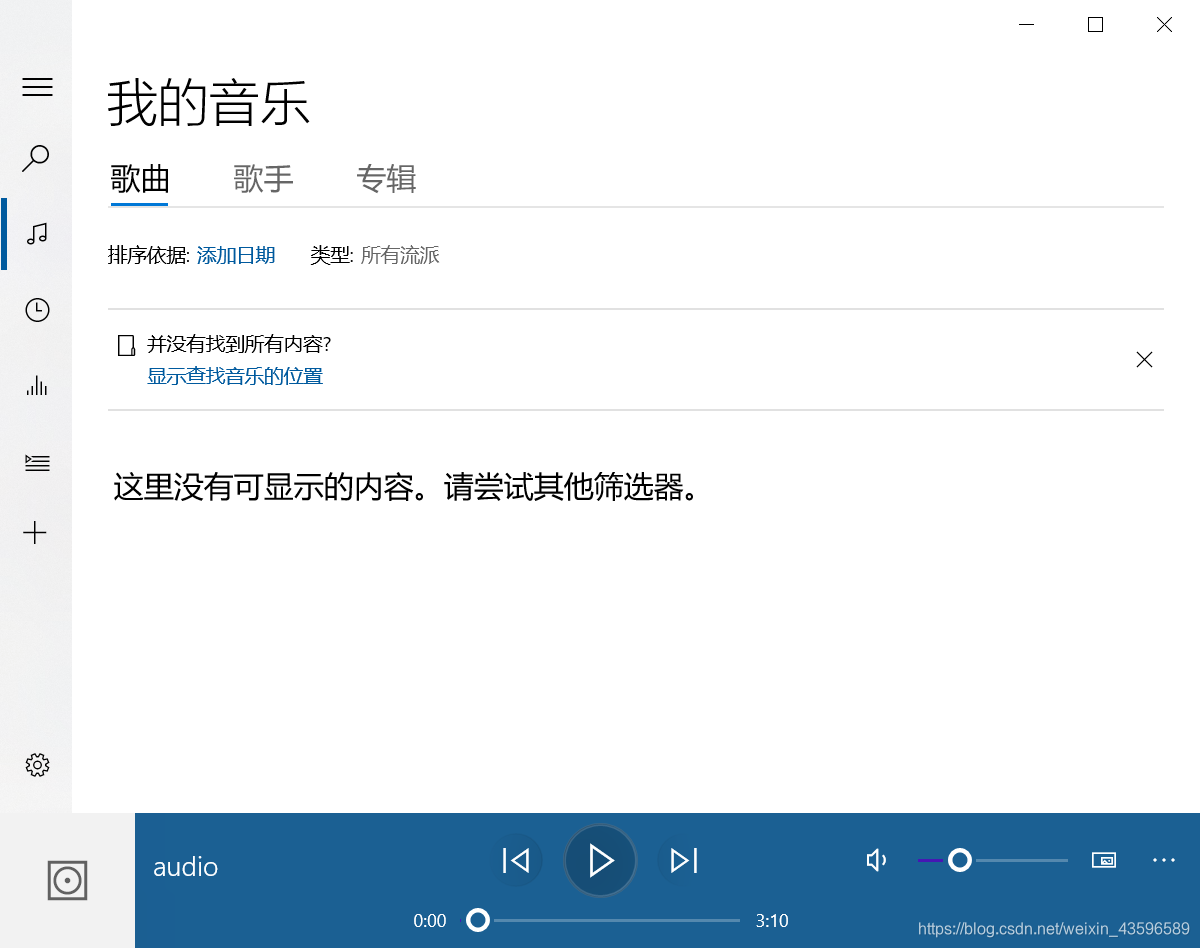The height and width of the screenshot is (948, 1200).
Task: Open the 所有流派 genre dropdown
Action: 400,256
